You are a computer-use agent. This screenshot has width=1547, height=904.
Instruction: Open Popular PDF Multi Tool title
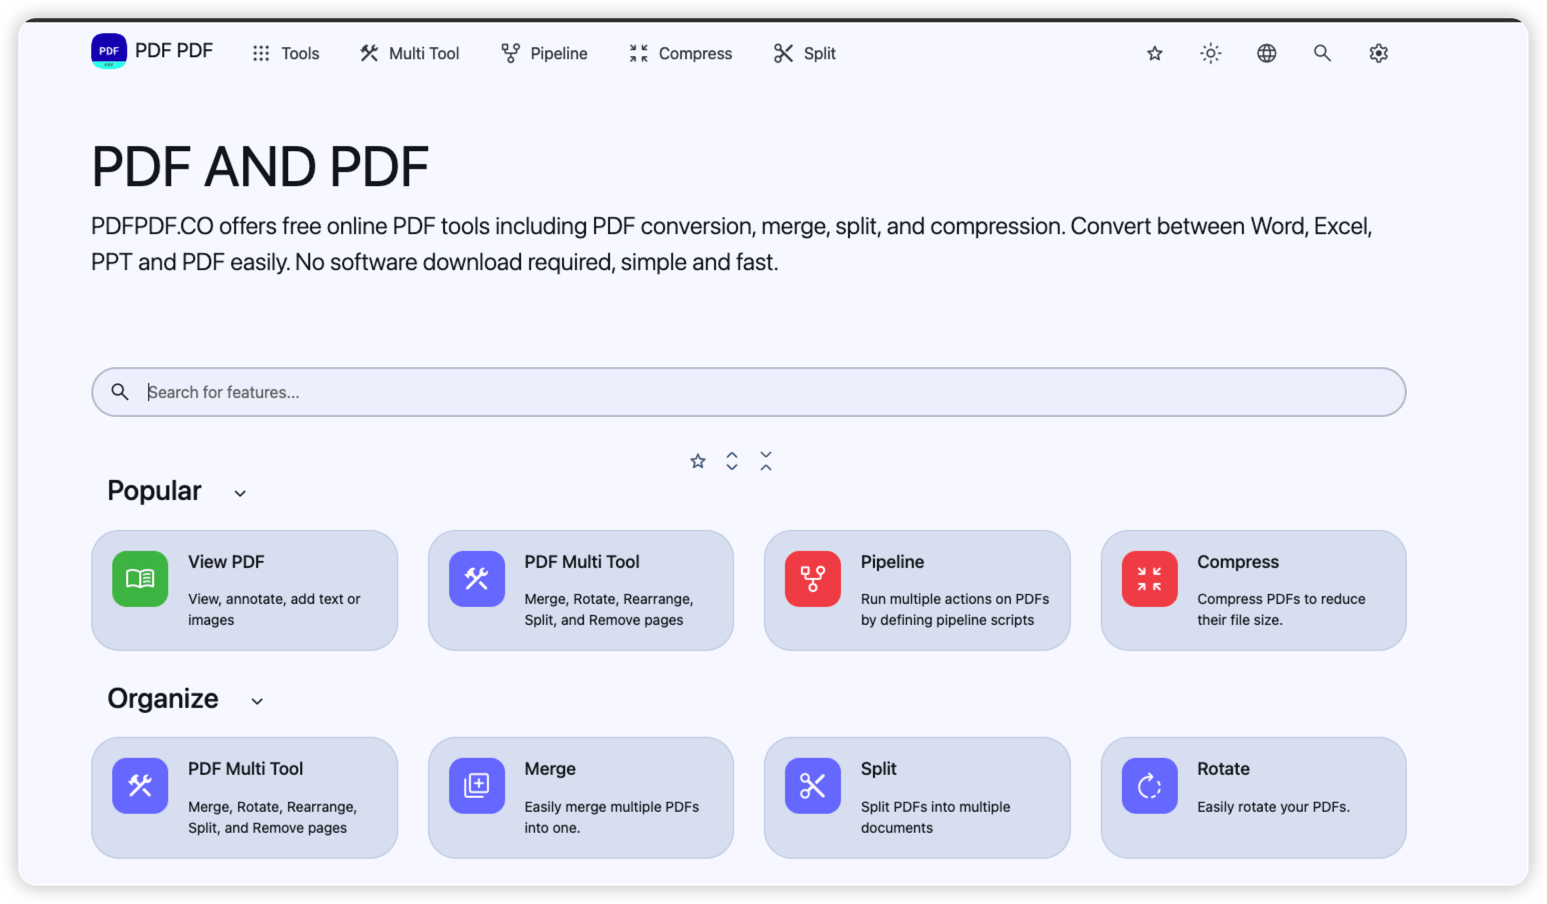pos(582,562)
